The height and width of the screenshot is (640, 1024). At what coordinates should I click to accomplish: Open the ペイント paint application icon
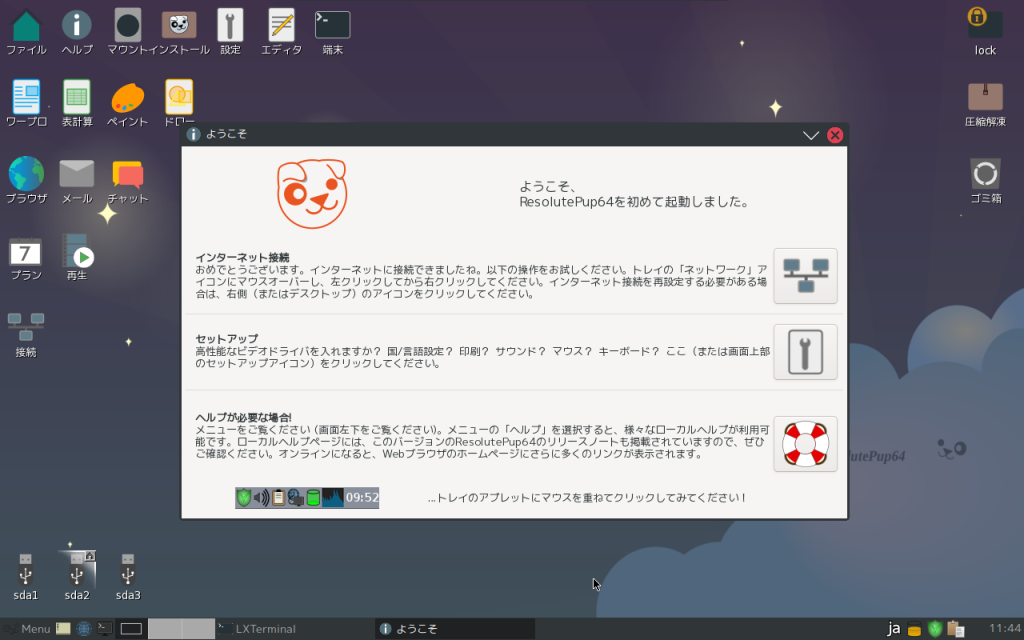(x=128, y=98)
